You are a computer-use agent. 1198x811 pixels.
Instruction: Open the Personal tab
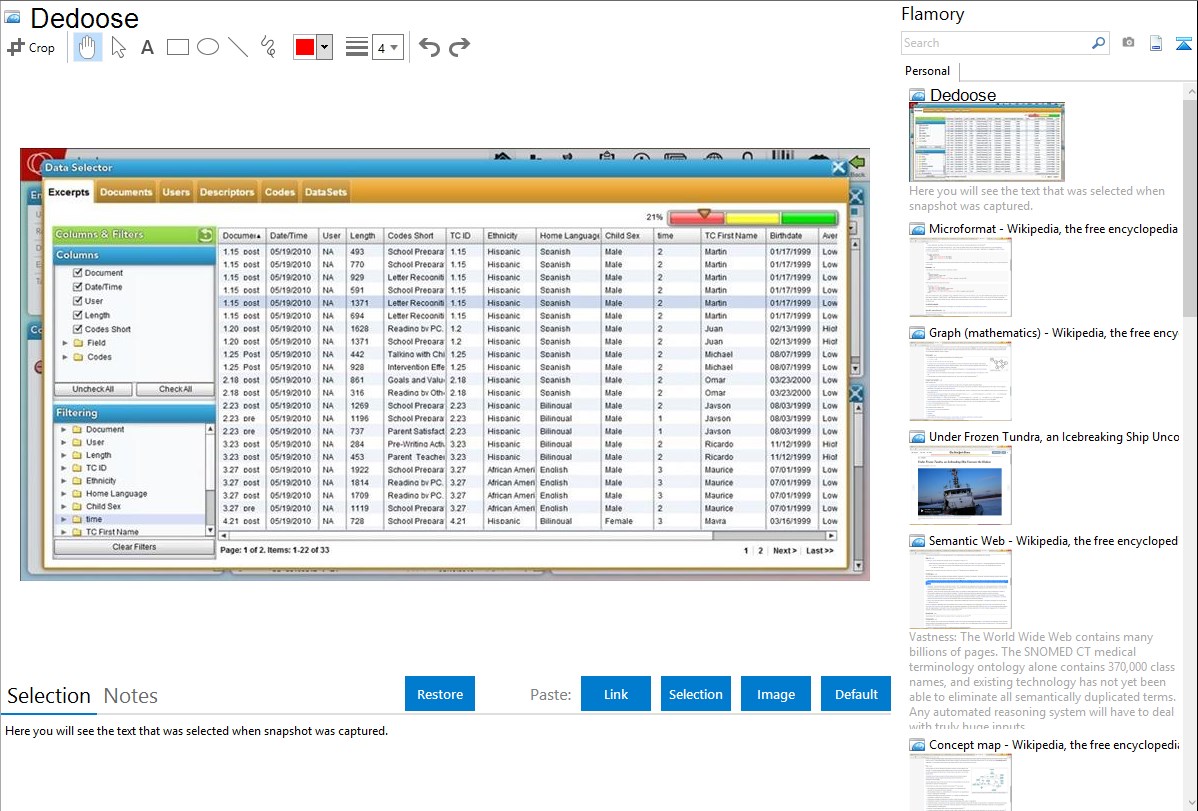[x=927, y=71]
